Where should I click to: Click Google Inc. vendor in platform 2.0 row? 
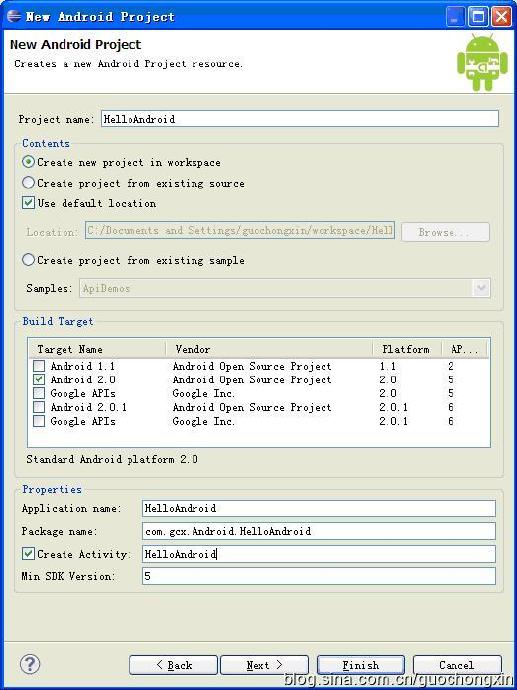[x=204, y=393]
